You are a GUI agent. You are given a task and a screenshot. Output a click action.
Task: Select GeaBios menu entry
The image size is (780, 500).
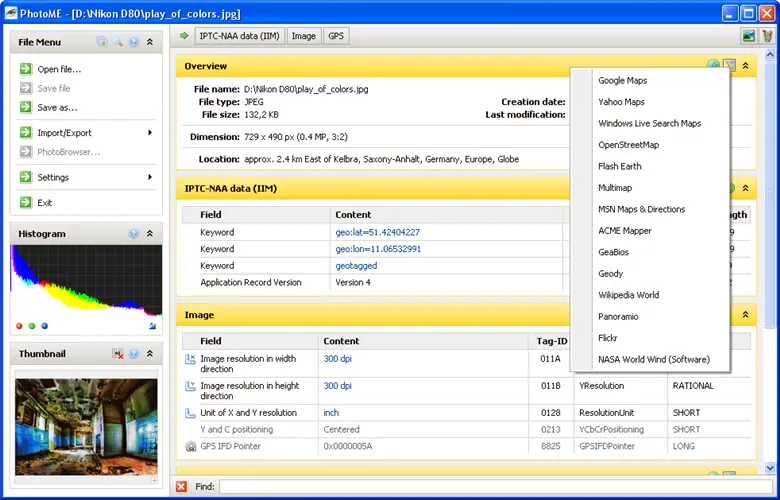pyautogui.click(x=650, y=252)
